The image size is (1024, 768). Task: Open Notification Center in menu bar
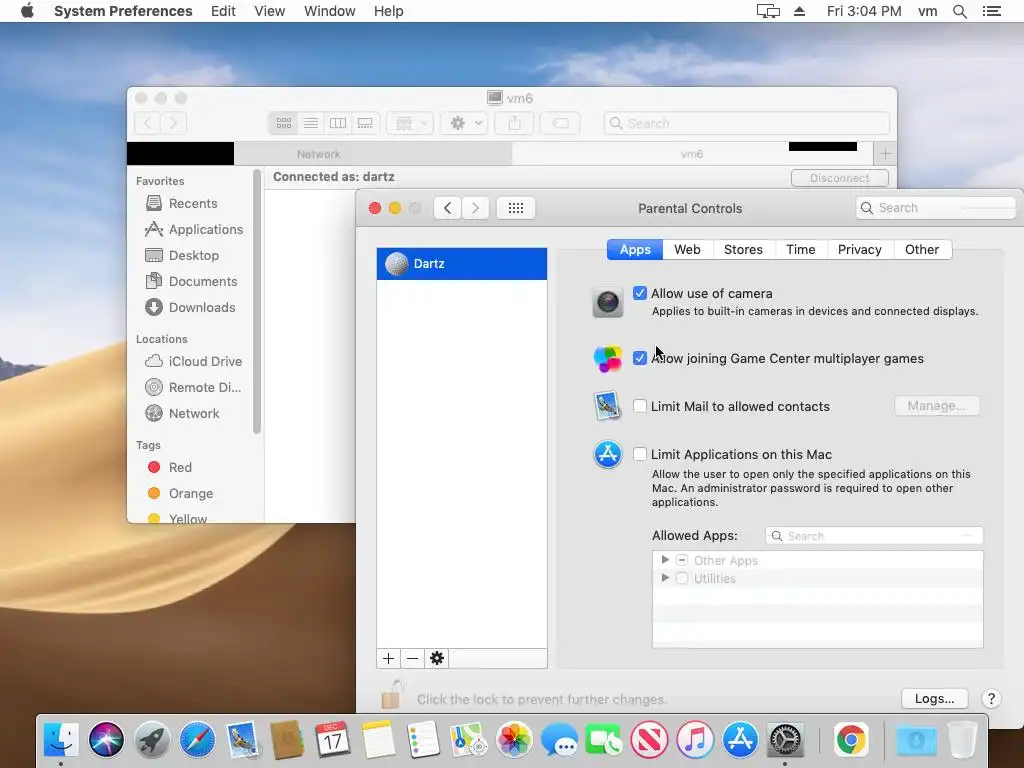coord(991,11)
